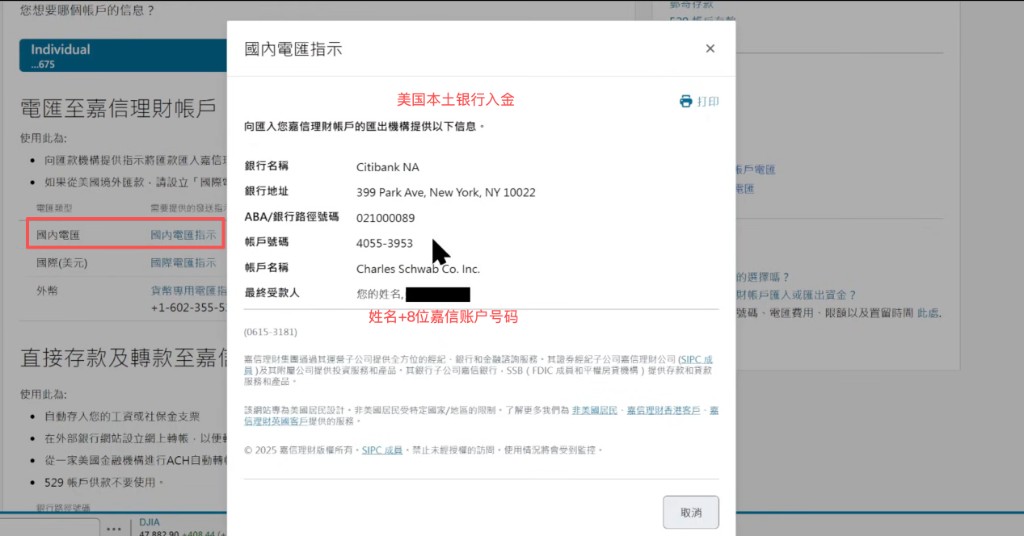Image resolution: width=1024 pixels, height=536 pixels.
Task: Click the 電匯至嘉信理財帳戶 heading
Action: (x=118, y=108)
